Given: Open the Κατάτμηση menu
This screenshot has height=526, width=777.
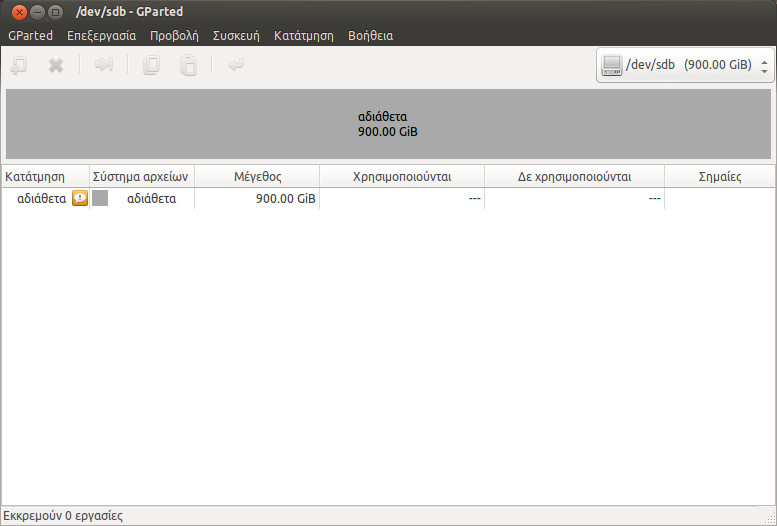Looking at the screenshot, I should [x=304, y=36].
